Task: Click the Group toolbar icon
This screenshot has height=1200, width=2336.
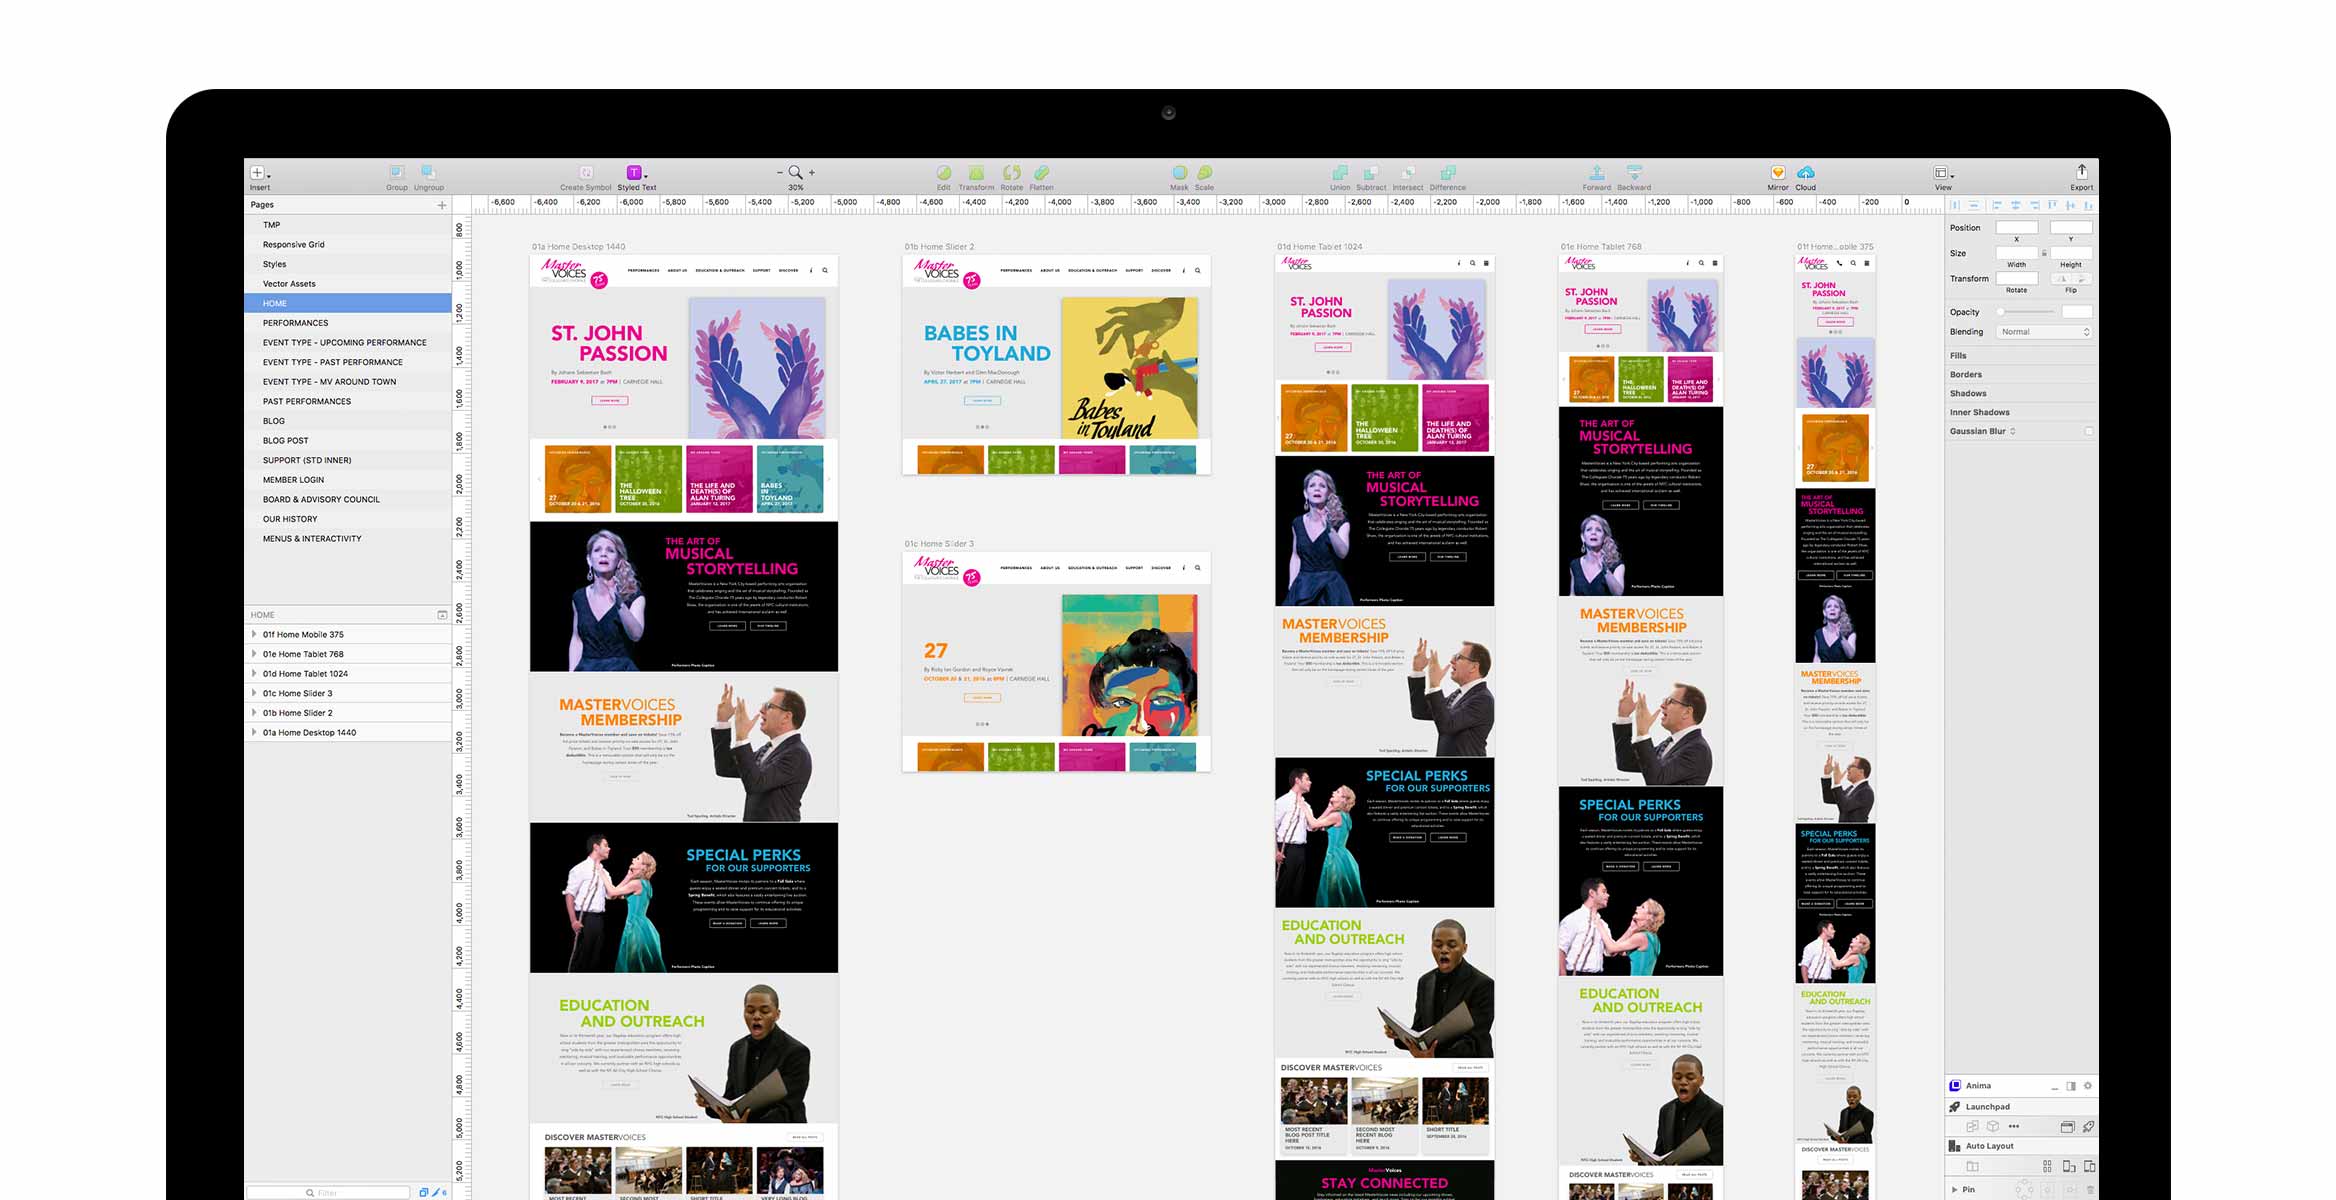Action: click(x=397, y=172)
